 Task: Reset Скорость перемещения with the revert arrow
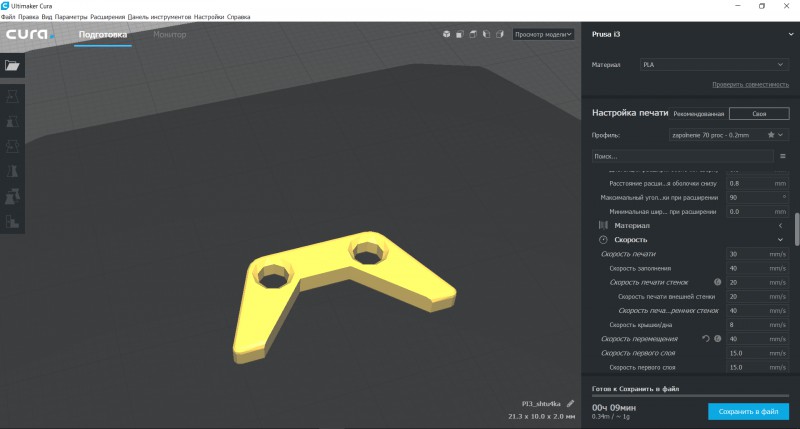[x=706, y=339]
